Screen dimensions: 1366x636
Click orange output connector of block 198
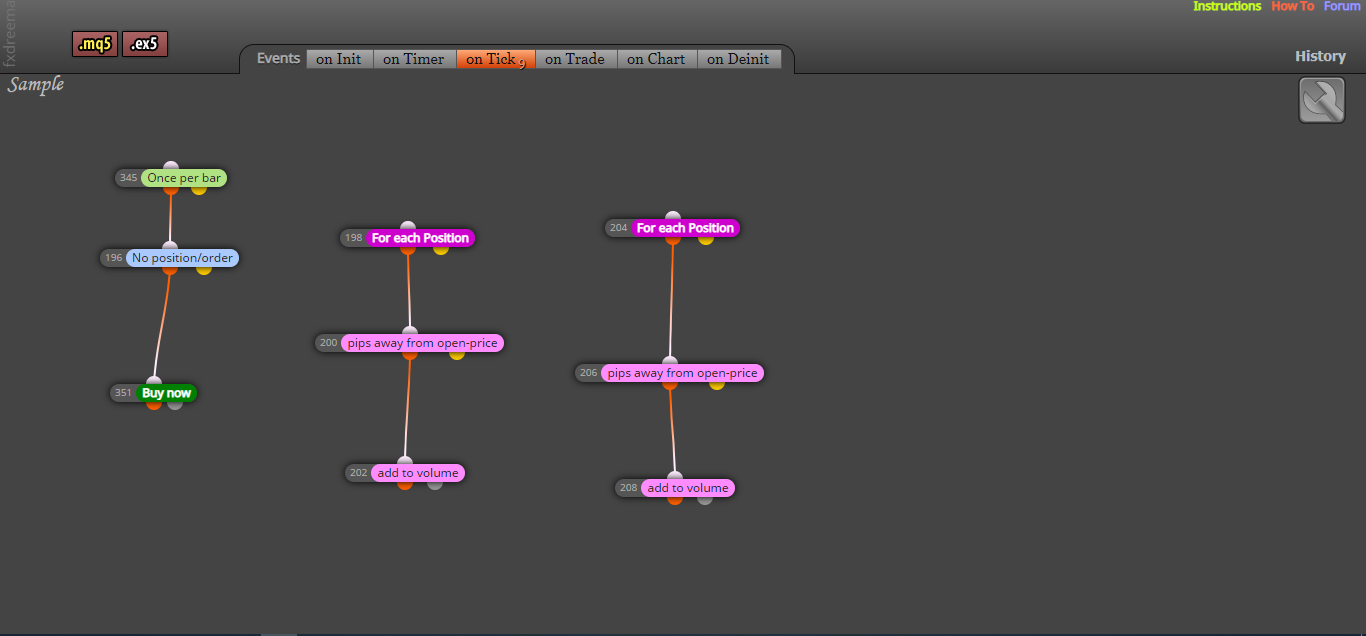(x=408, y=248)
